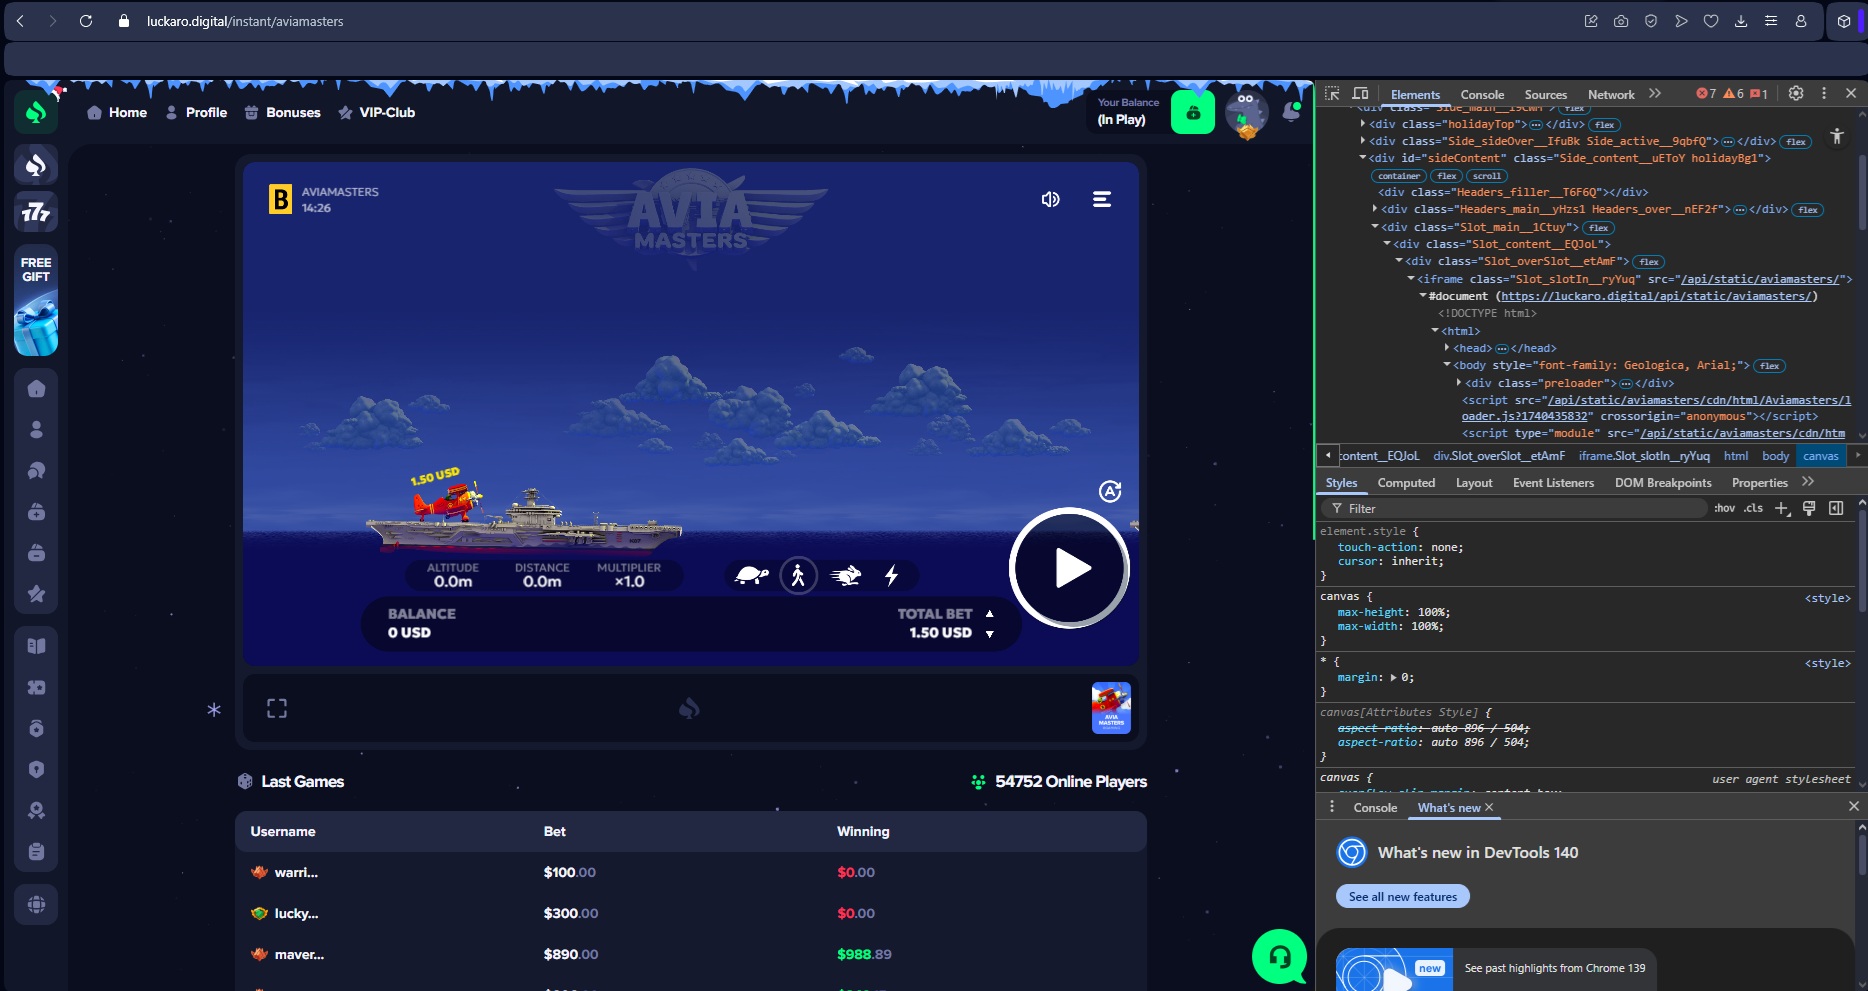Image resolution: width=1868 pixels, height=991 pixels.
Task: Open the green support chat bubble
Action: [1279, 957]
